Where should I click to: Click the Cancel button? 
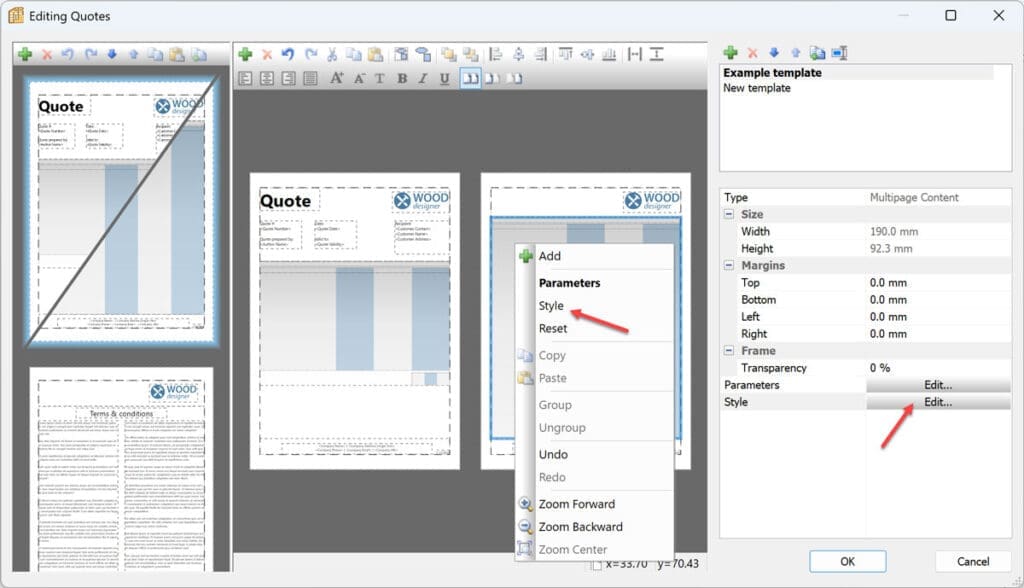(x=973, y=562)
